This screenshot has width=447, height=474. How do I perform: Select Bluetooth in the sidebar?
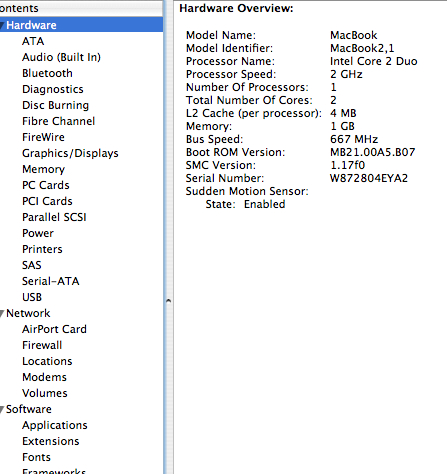(47, 73)
